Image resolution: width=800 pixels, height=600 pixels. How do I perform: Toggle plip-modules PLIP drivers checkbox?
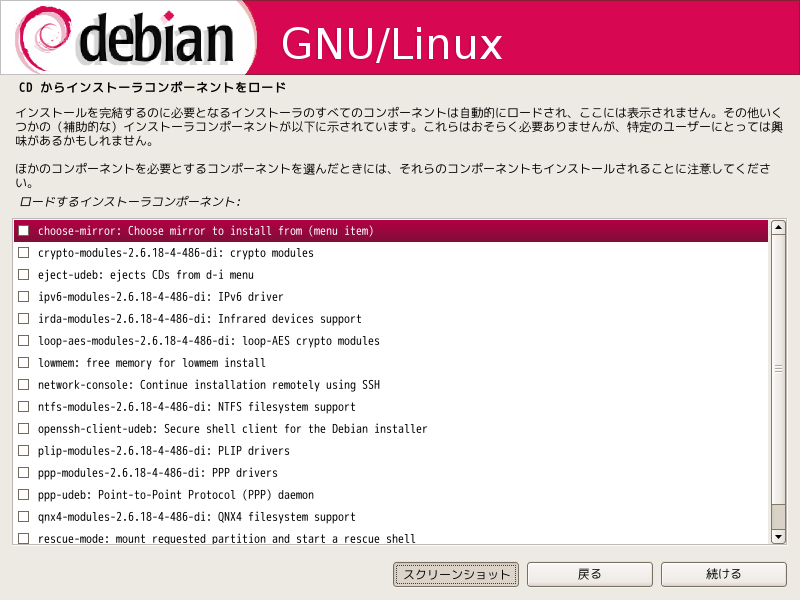pos(23,450)
